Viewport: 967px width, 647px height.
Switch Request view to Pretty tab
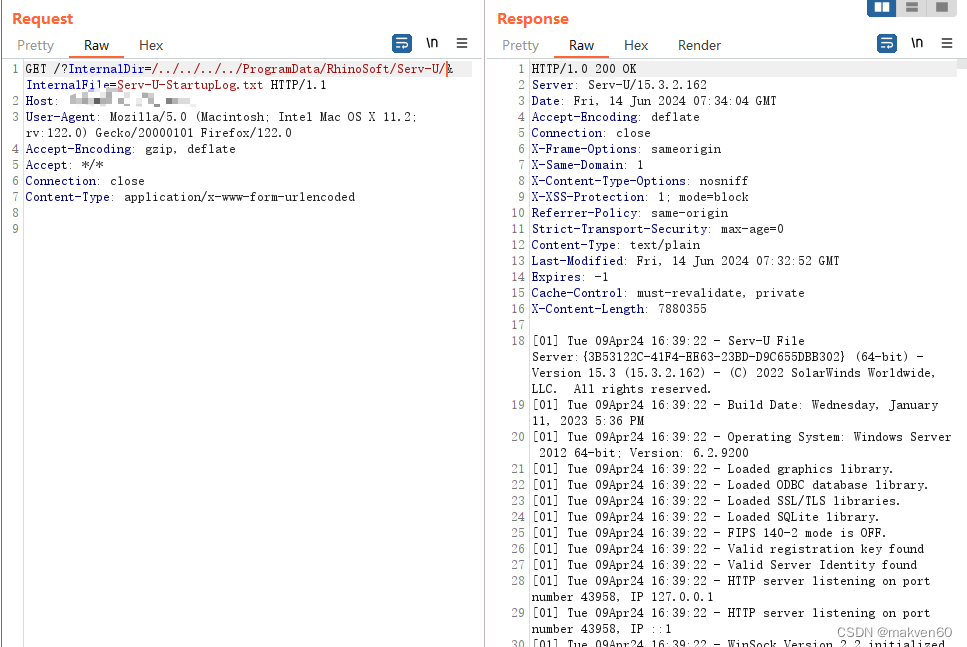coord(36,45)
